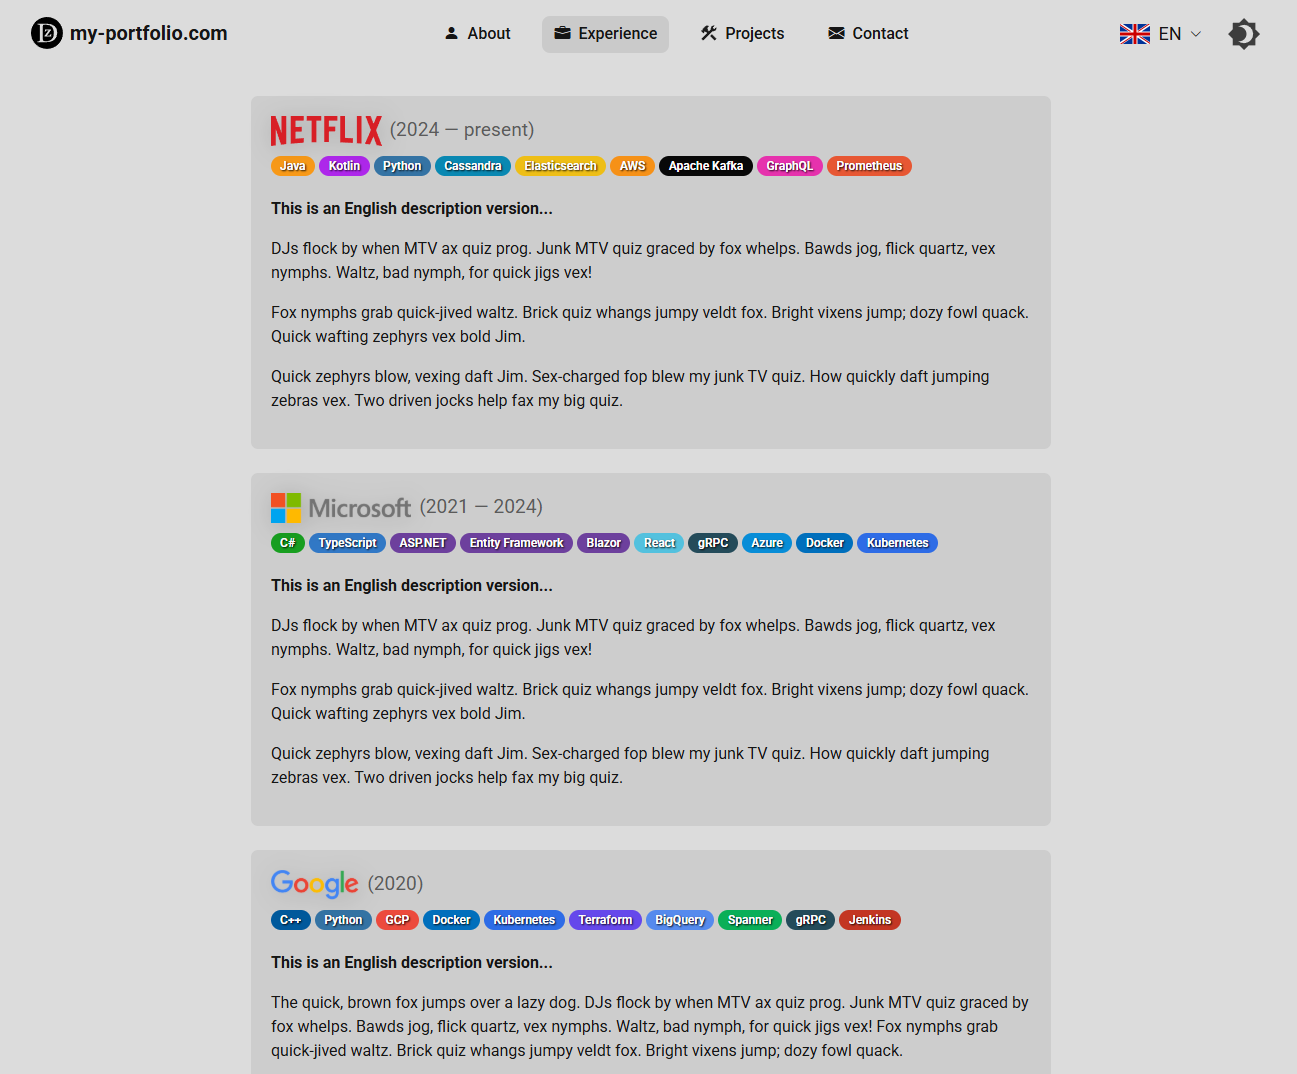Open the About page

tap(477, 34)
